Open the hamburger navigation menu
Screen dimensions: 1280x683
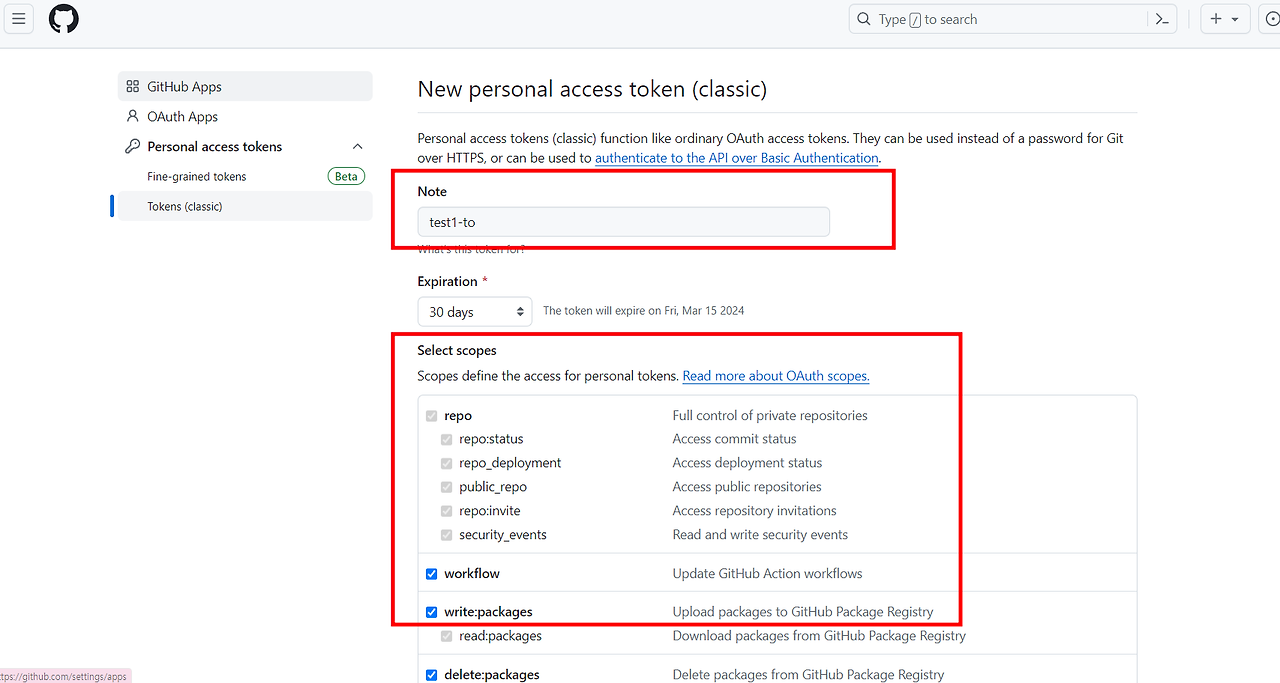pyautogui.click(x=18, y=19)
